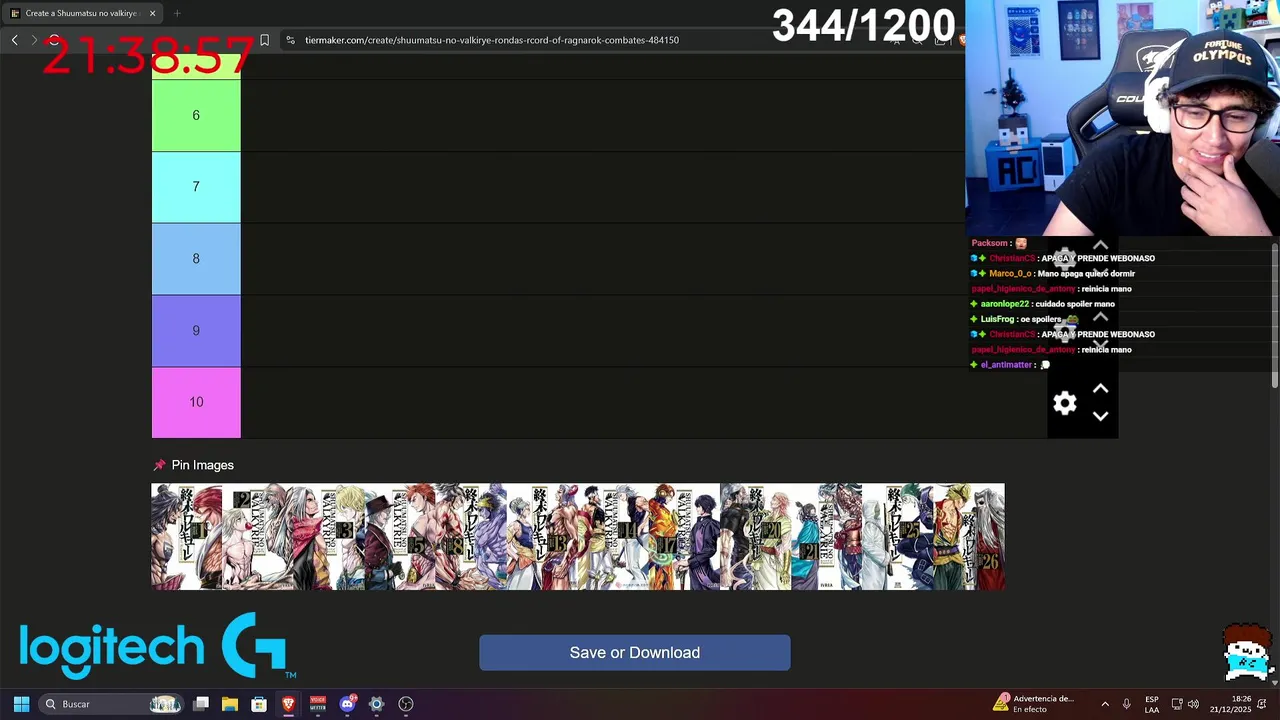This screenshot has width=1280, height=720.
Task: Open OBS Studio from the taskbar
Action: [x=406, y=704]
